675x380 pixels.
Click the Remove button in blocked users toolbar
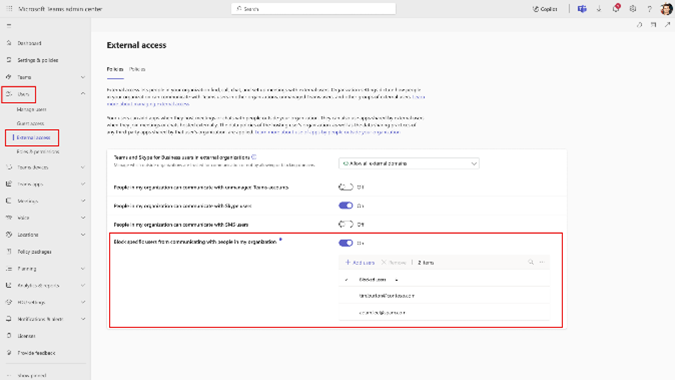click(394, 263)
